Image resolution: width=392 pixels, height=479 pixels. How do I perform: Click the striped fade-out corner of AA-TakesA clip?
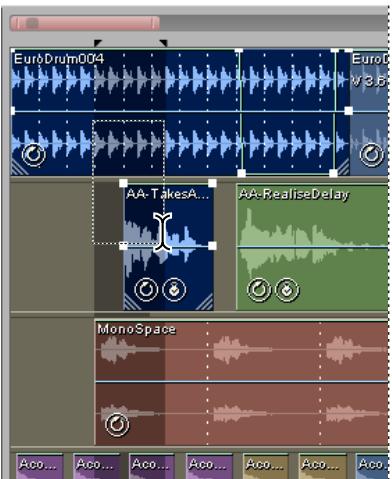coord(205,302)
